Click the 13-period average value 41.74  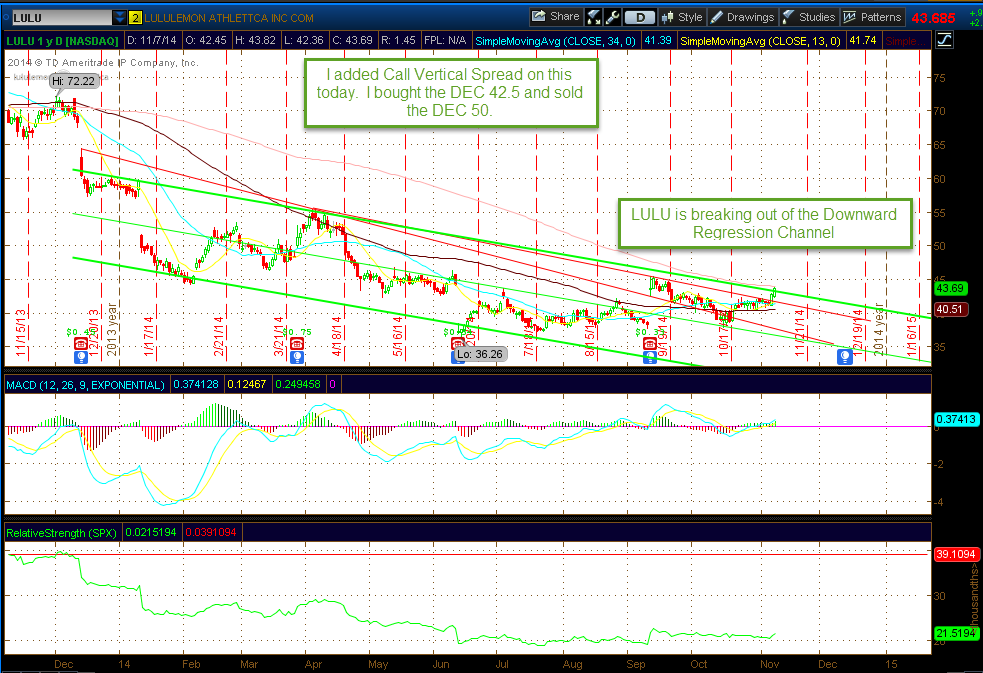coord(862,40)
